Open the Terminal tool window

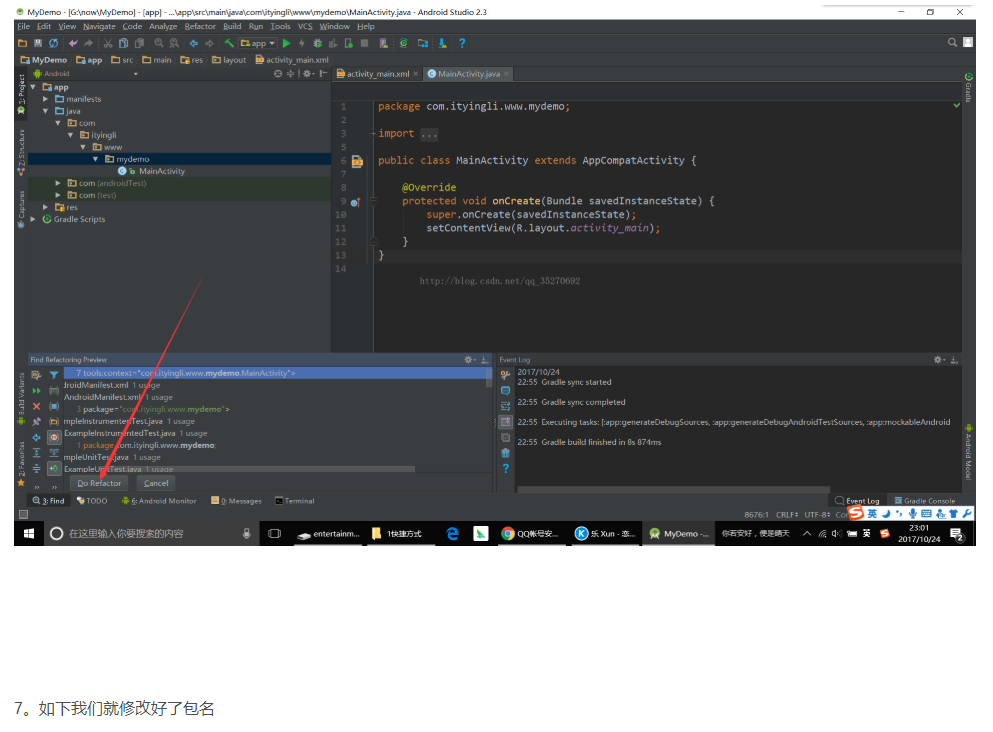pyautogui.click(x=294, y=501)
